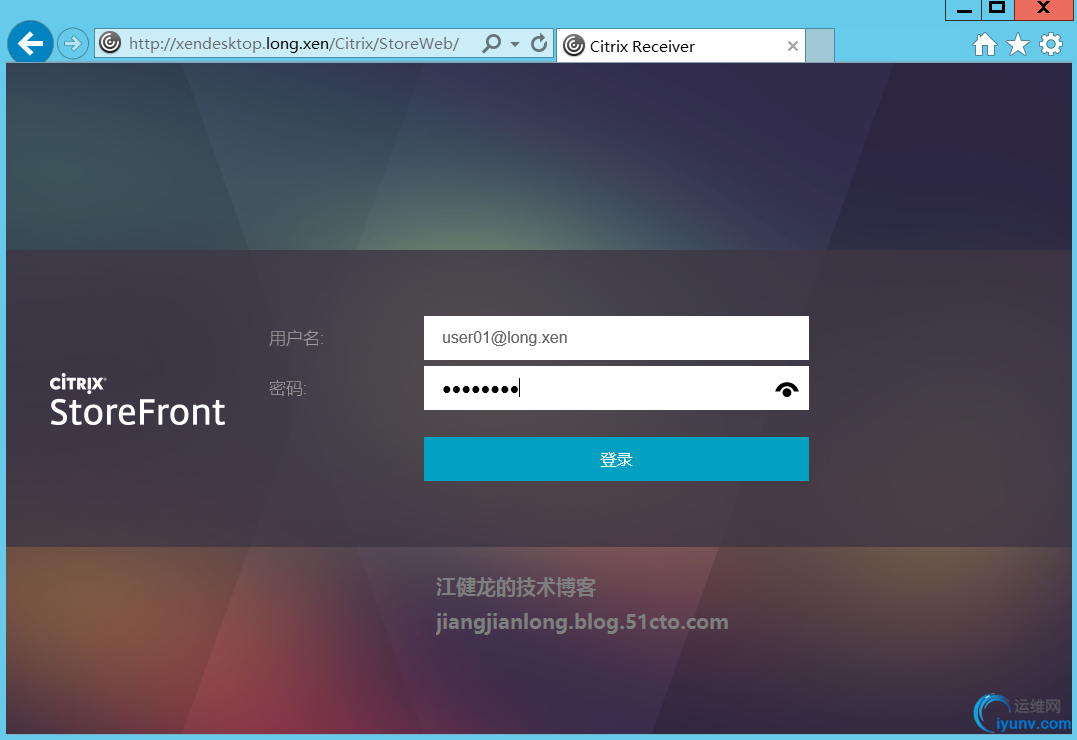Open browser Tools gear menu
The width and height of the screenshot is (1077, 740).
pyautogui.click(x=1050, y=45)
